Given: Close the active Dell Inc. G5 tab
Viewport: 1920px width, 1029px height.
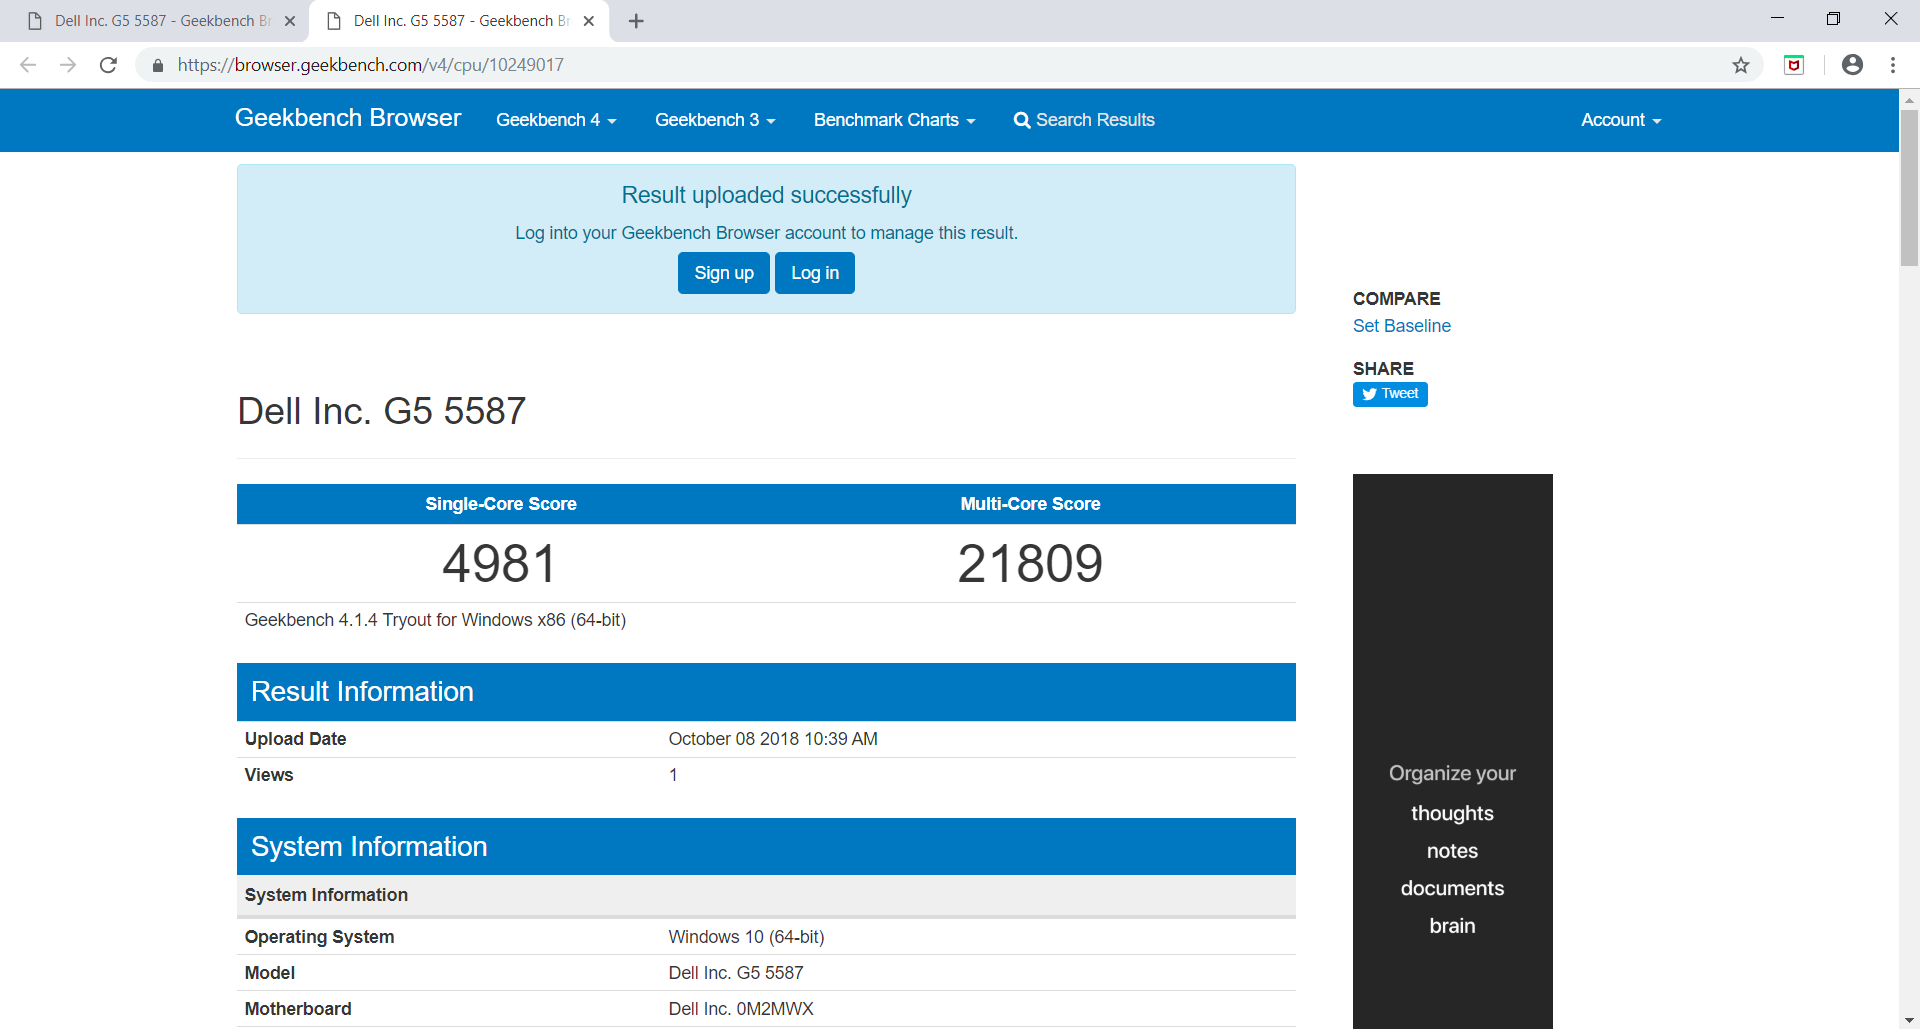Looking at the screenshot, I should 589,21.
